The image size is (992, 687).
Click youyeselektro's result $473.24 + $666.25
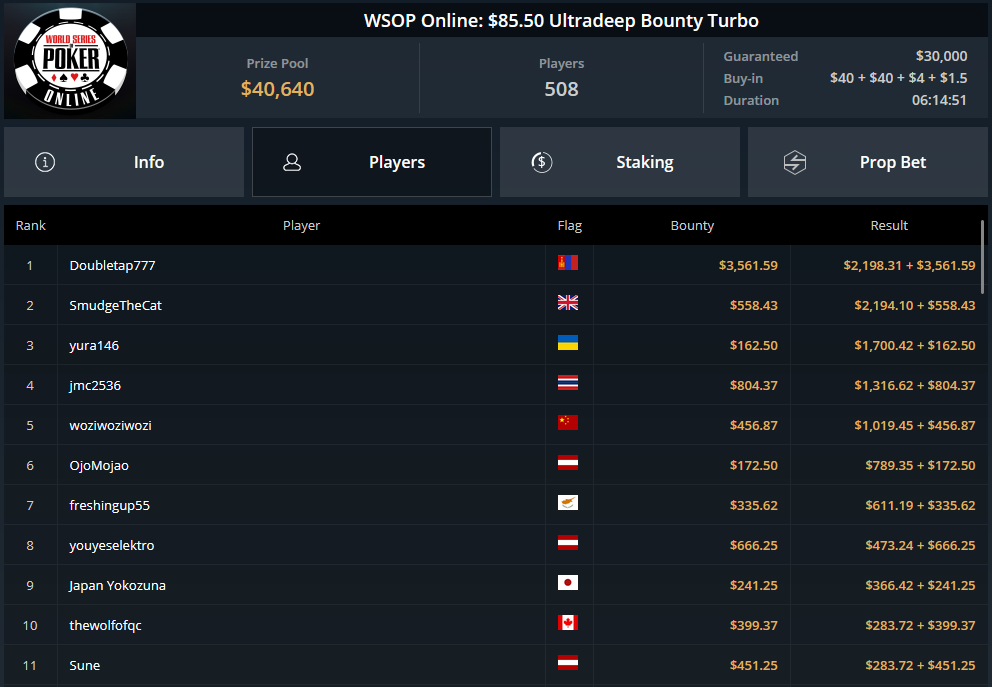coord(921,545)
